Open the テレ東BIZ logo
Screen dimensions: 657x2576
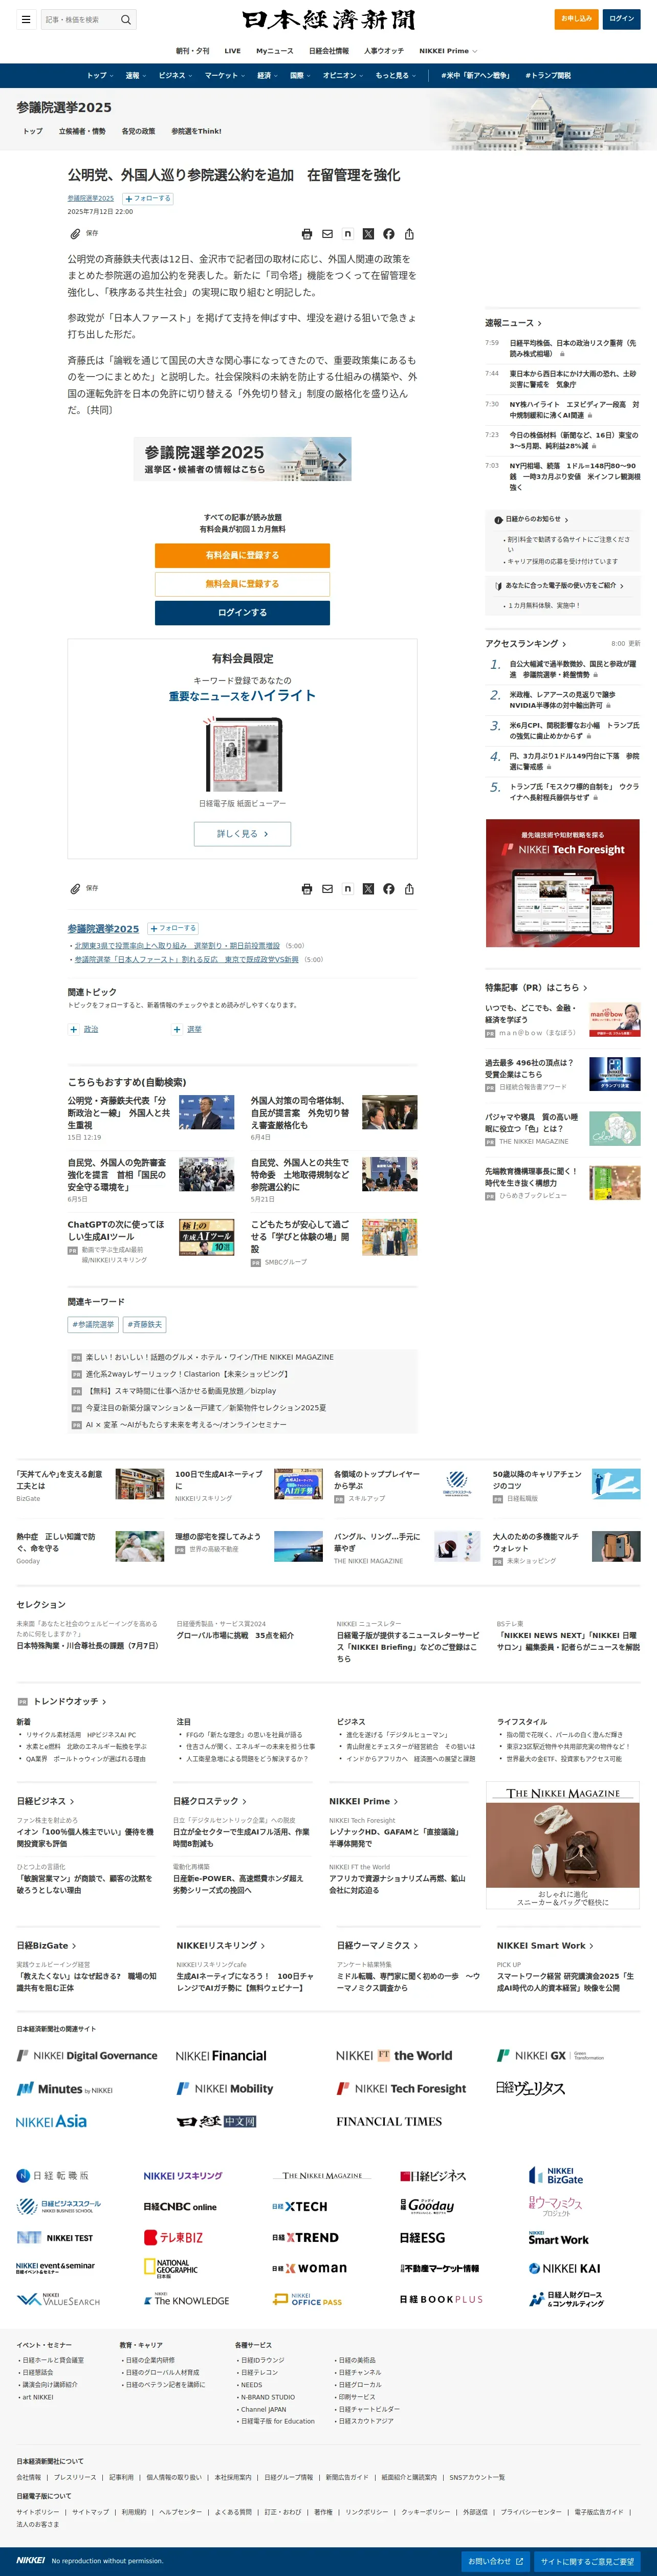(173, 2238)
